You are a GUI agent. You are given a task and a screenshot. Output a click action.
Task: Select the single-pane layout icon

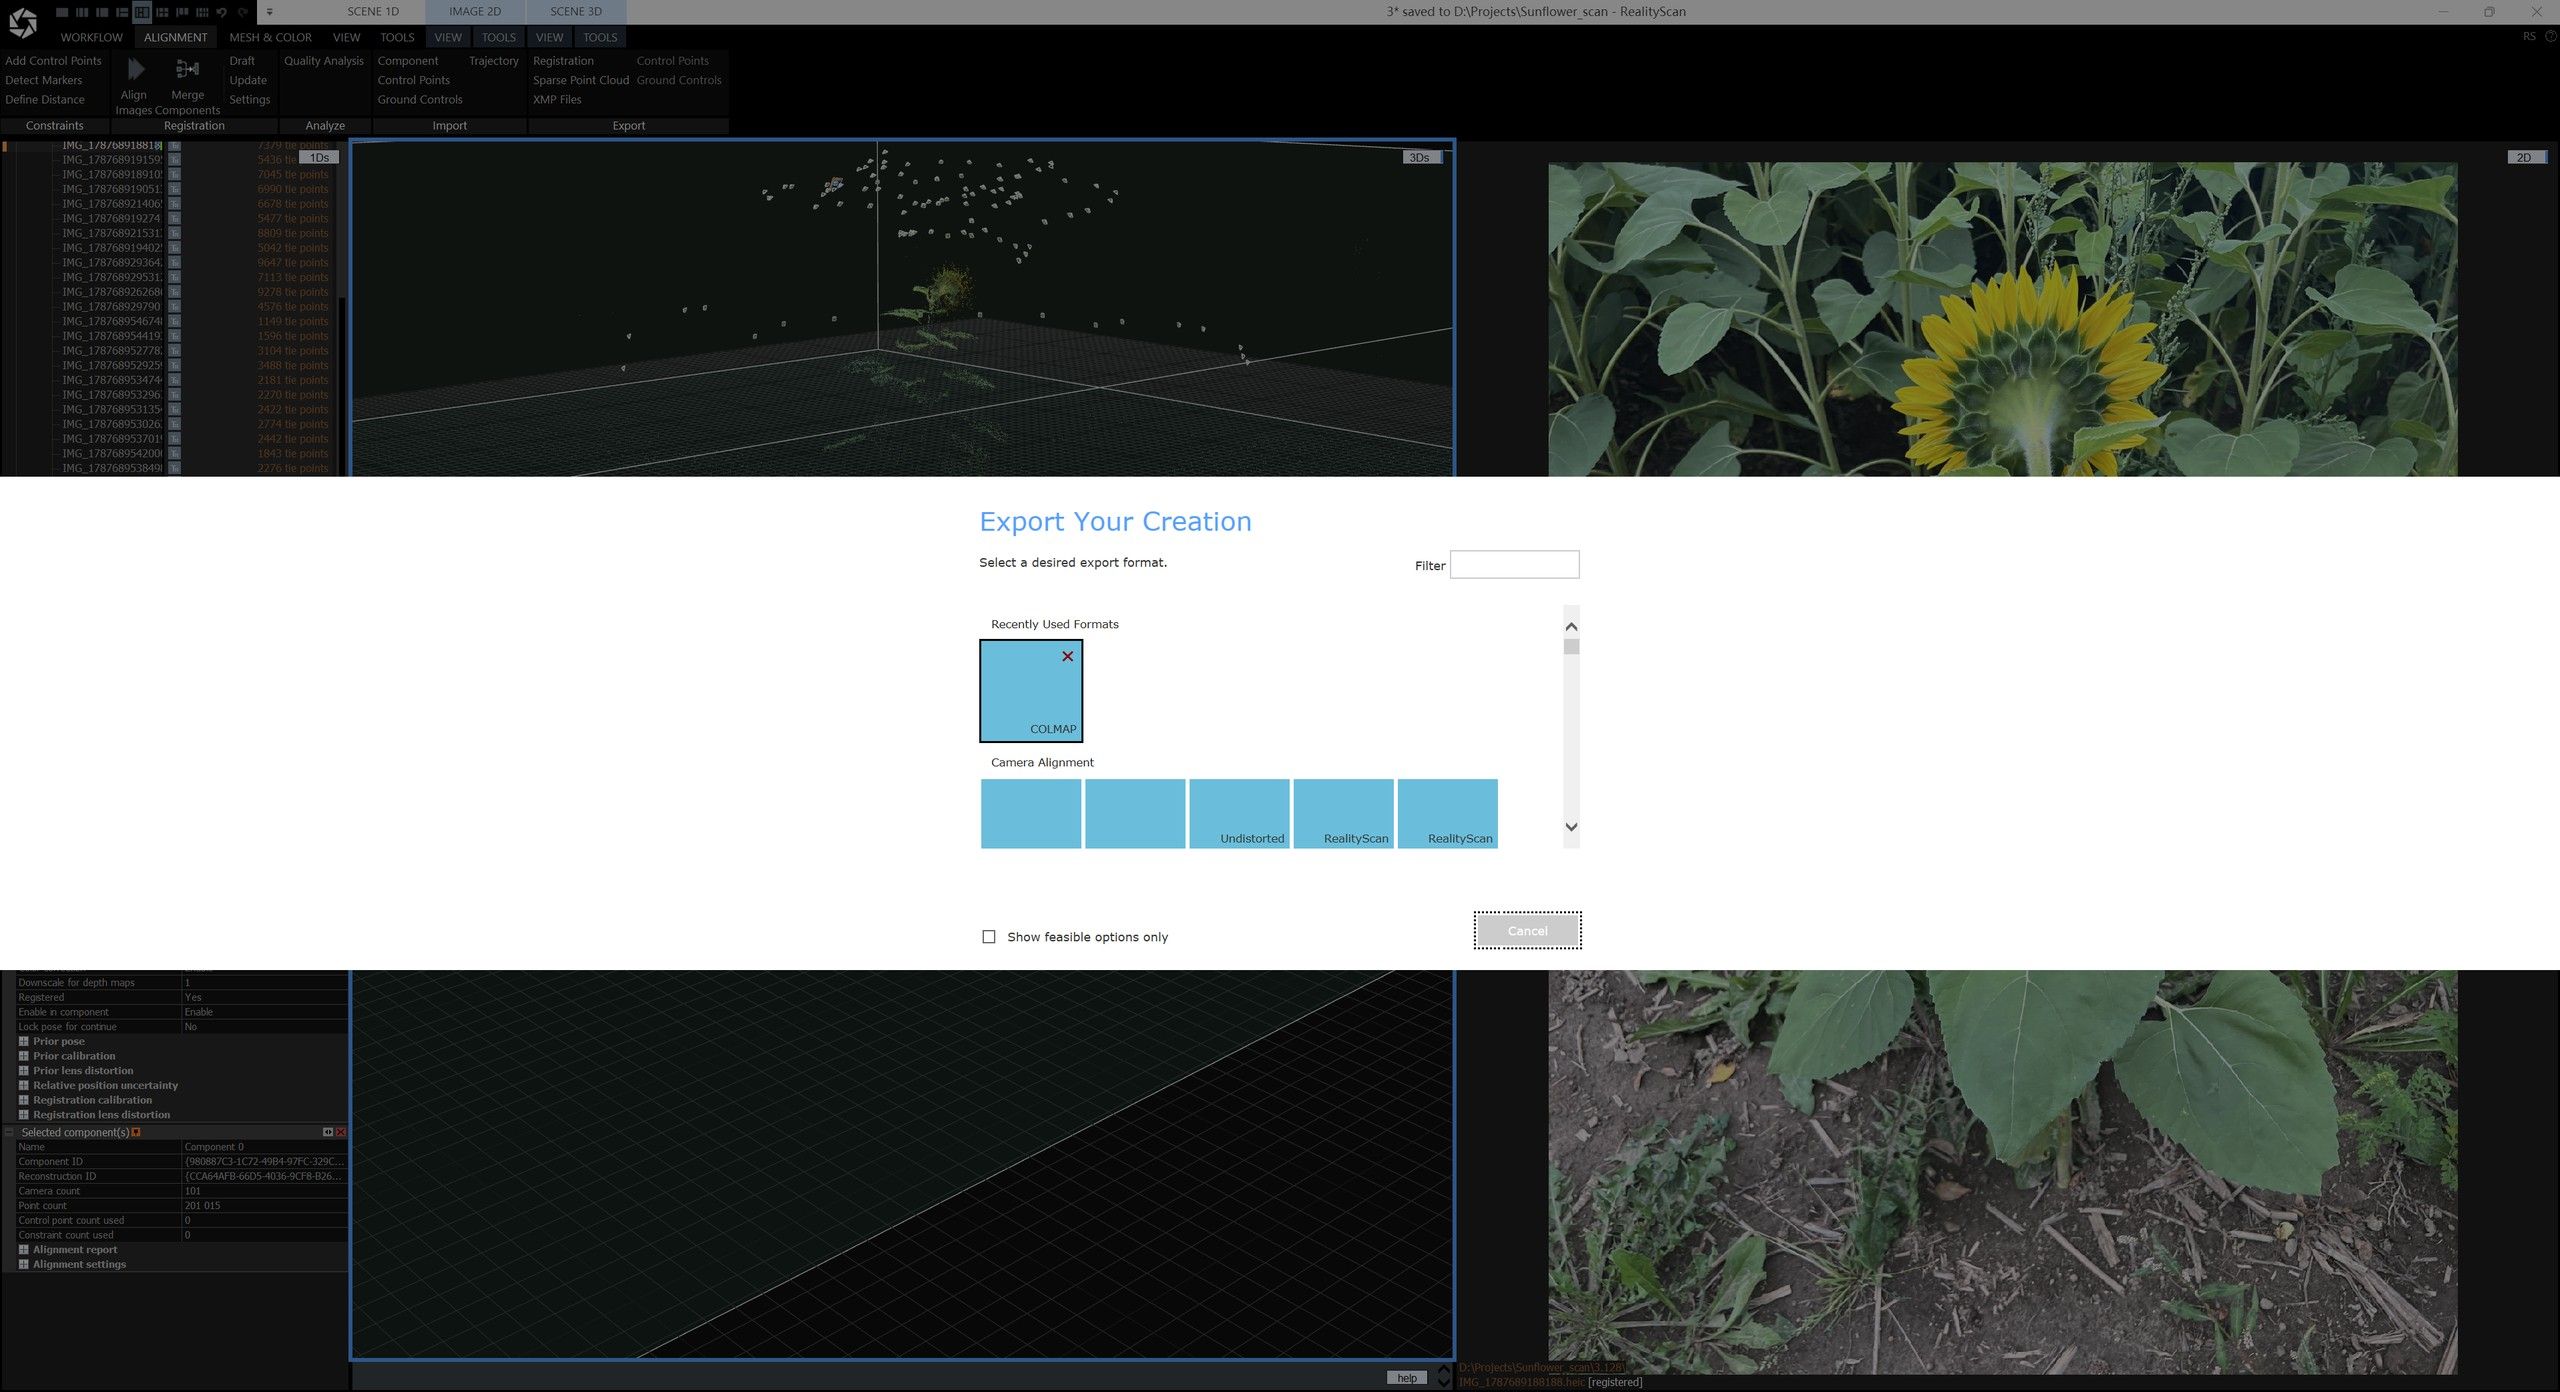click(x=62, y=12)
